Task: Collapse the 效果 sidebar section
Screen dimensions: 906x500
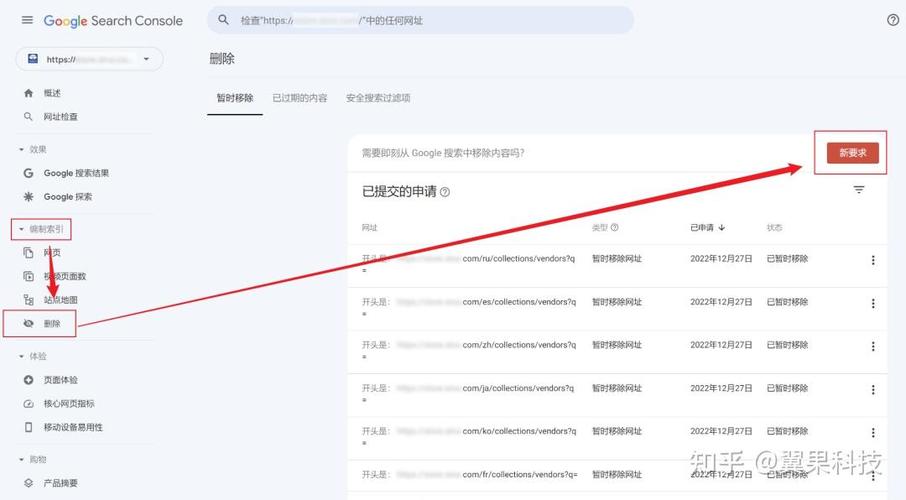Action: click(x=21, y=150)
